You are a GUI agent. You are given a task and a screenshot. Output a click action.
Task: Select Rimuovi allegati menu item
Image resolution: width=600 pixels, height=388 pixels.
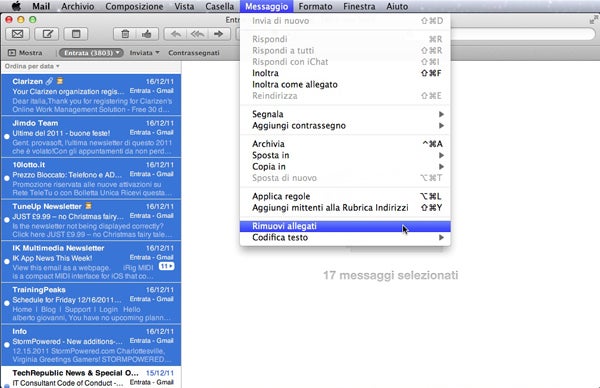[346, 226]
